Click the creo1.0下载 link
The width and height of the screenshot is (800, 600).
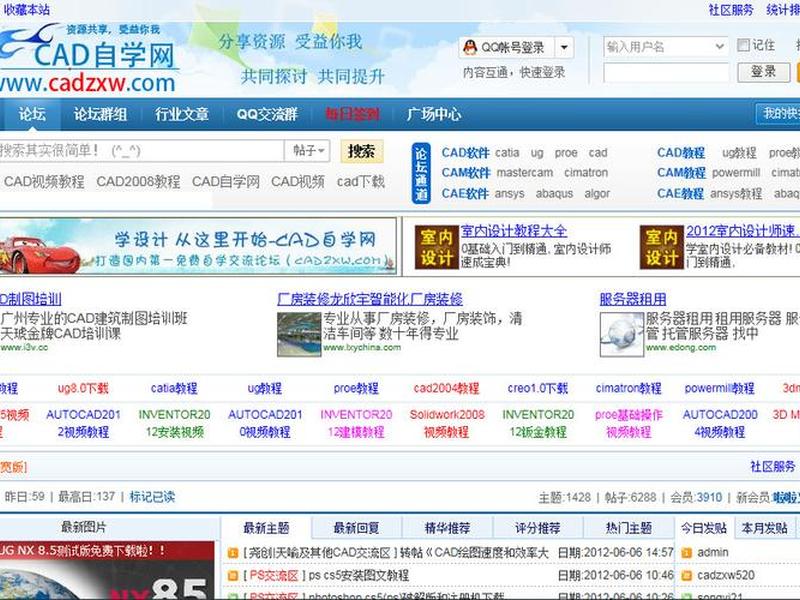538,388
